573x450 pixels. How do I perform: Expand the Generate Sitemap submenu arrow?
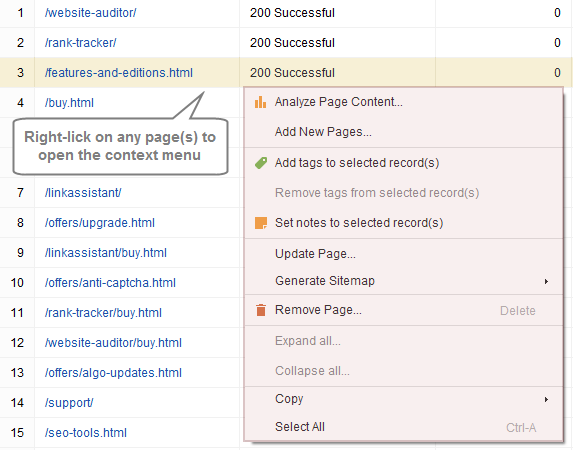click(x=546, y=281)
